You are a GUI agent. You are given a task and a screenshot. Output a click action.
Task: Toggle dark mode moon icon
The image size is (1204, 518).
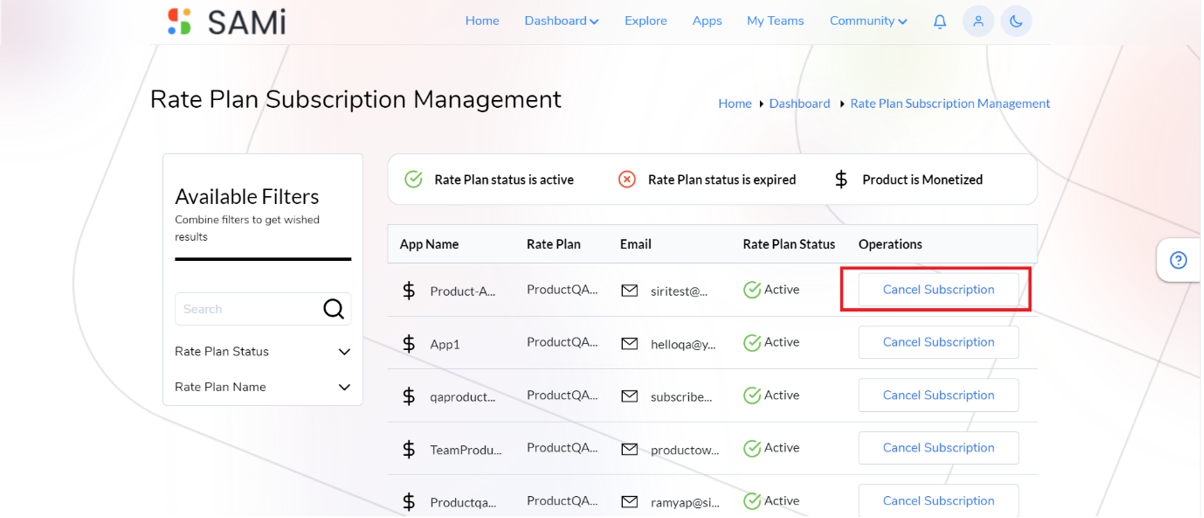(1016, 21)
